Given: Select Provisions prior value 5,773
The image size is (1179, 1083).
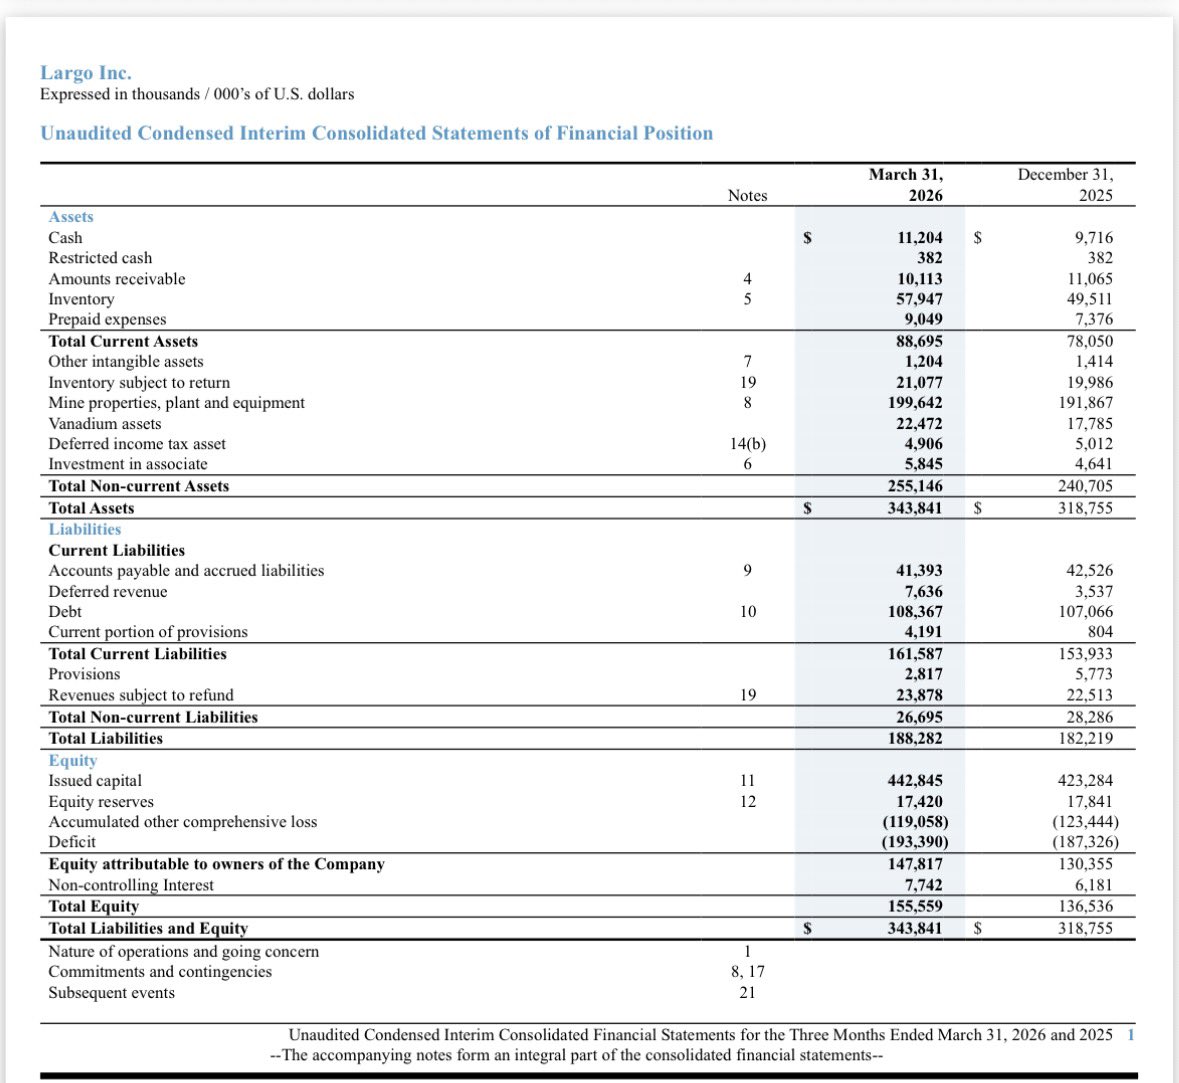Looking at the screenshot, I should tap(1094, 675).
